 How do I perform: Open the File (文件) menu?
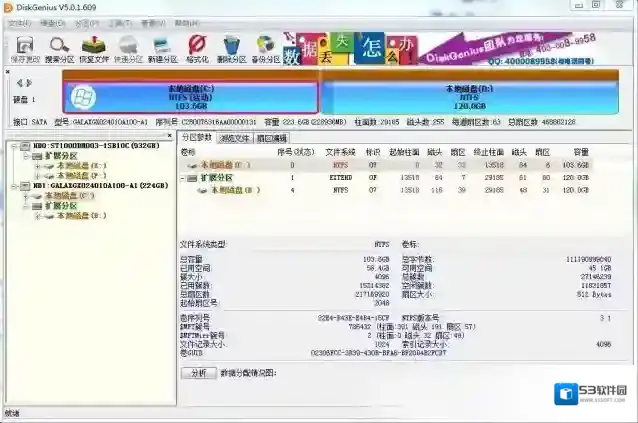(x=19, y=21)
